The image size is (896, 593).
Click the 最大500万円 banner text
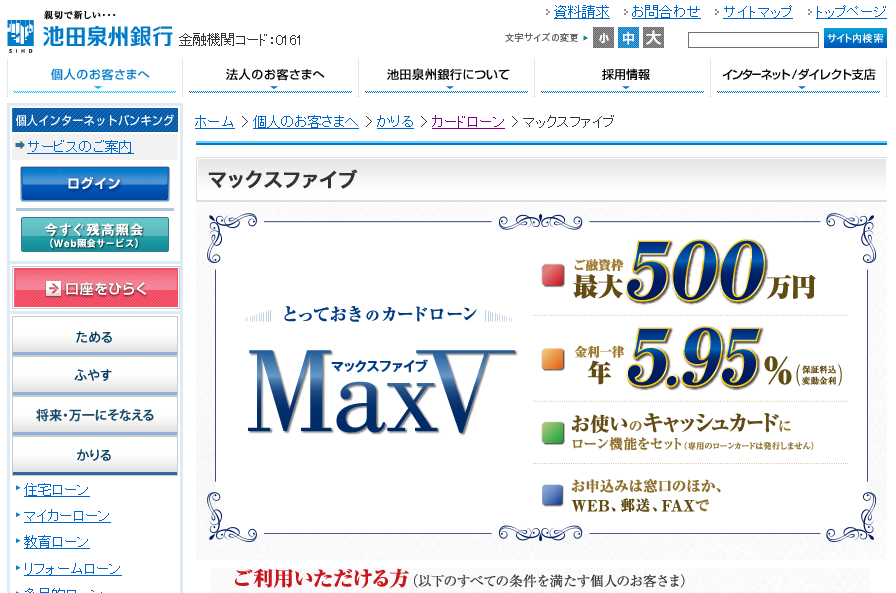tap(695, 273)
